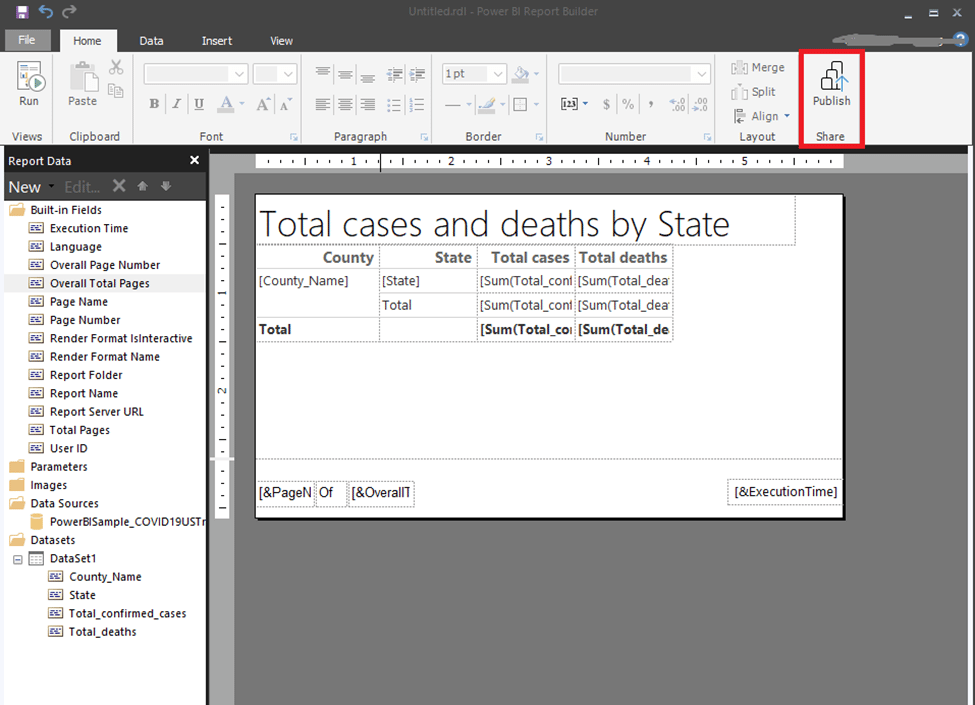This screenshot has height=705, width=975.
Task: Align paragraph text left
Action: click(x=323, y=104)
